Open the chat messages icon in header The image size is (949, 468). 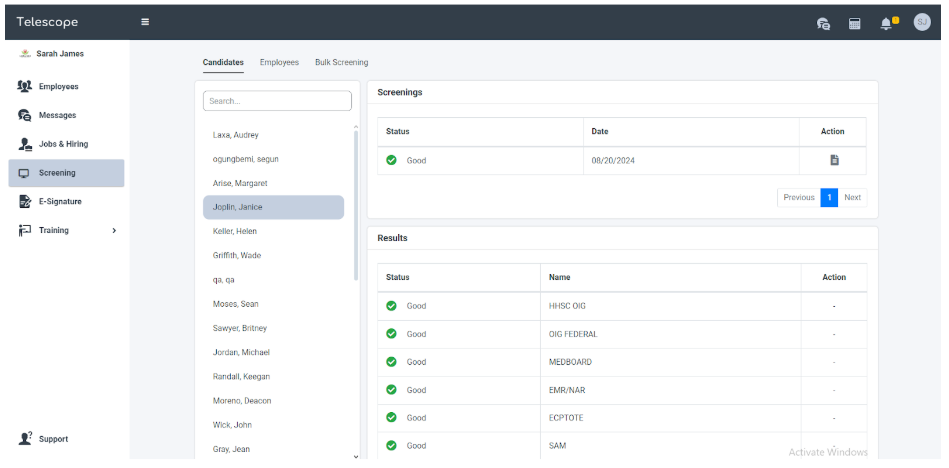point(823,23)
